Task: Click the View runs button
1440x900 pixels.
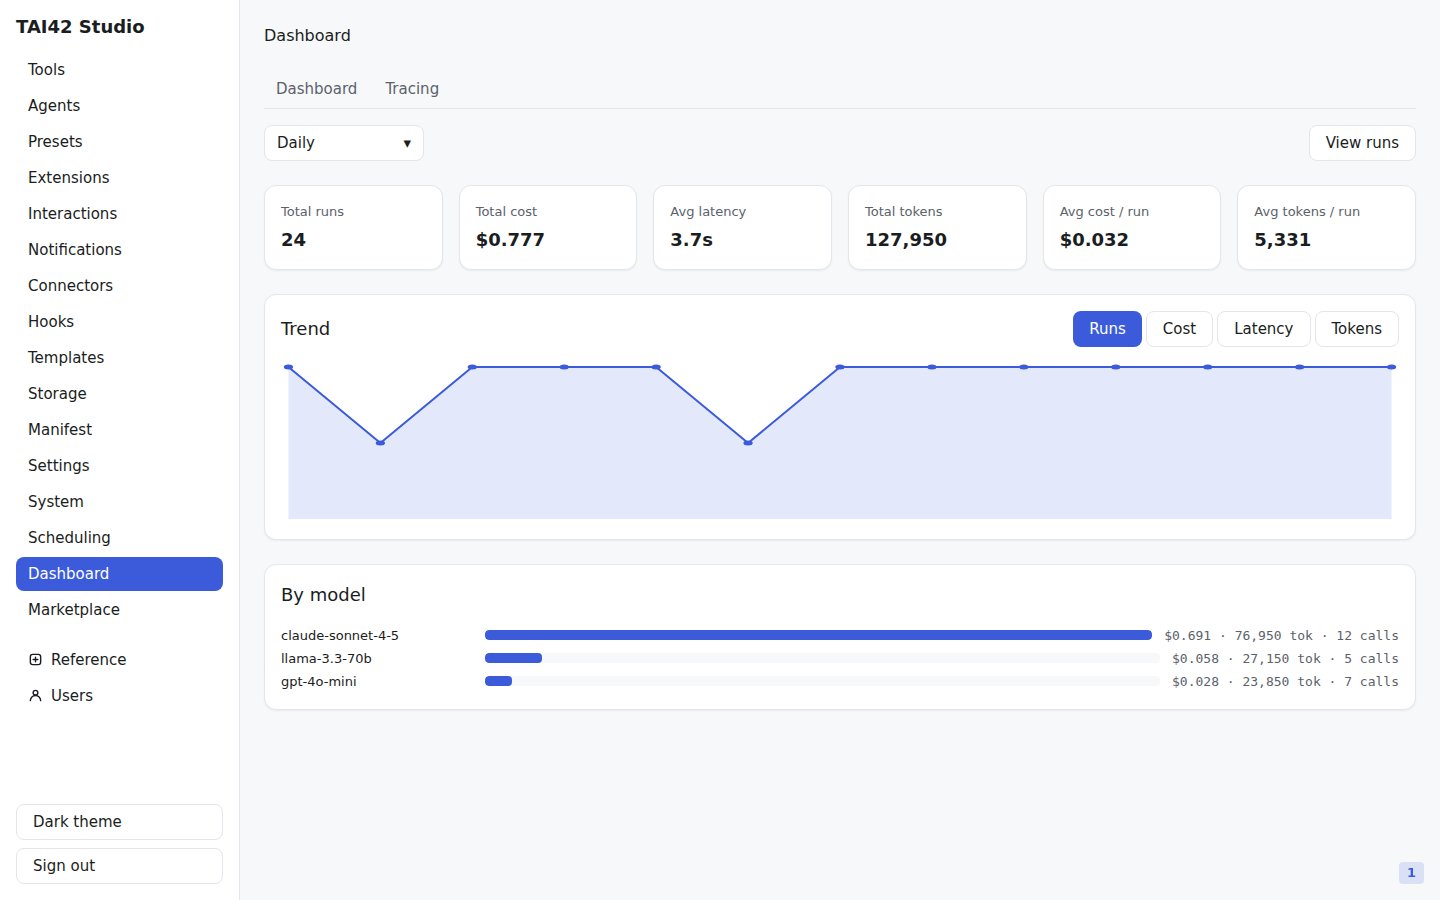Action: click(x=1362, y=143)
